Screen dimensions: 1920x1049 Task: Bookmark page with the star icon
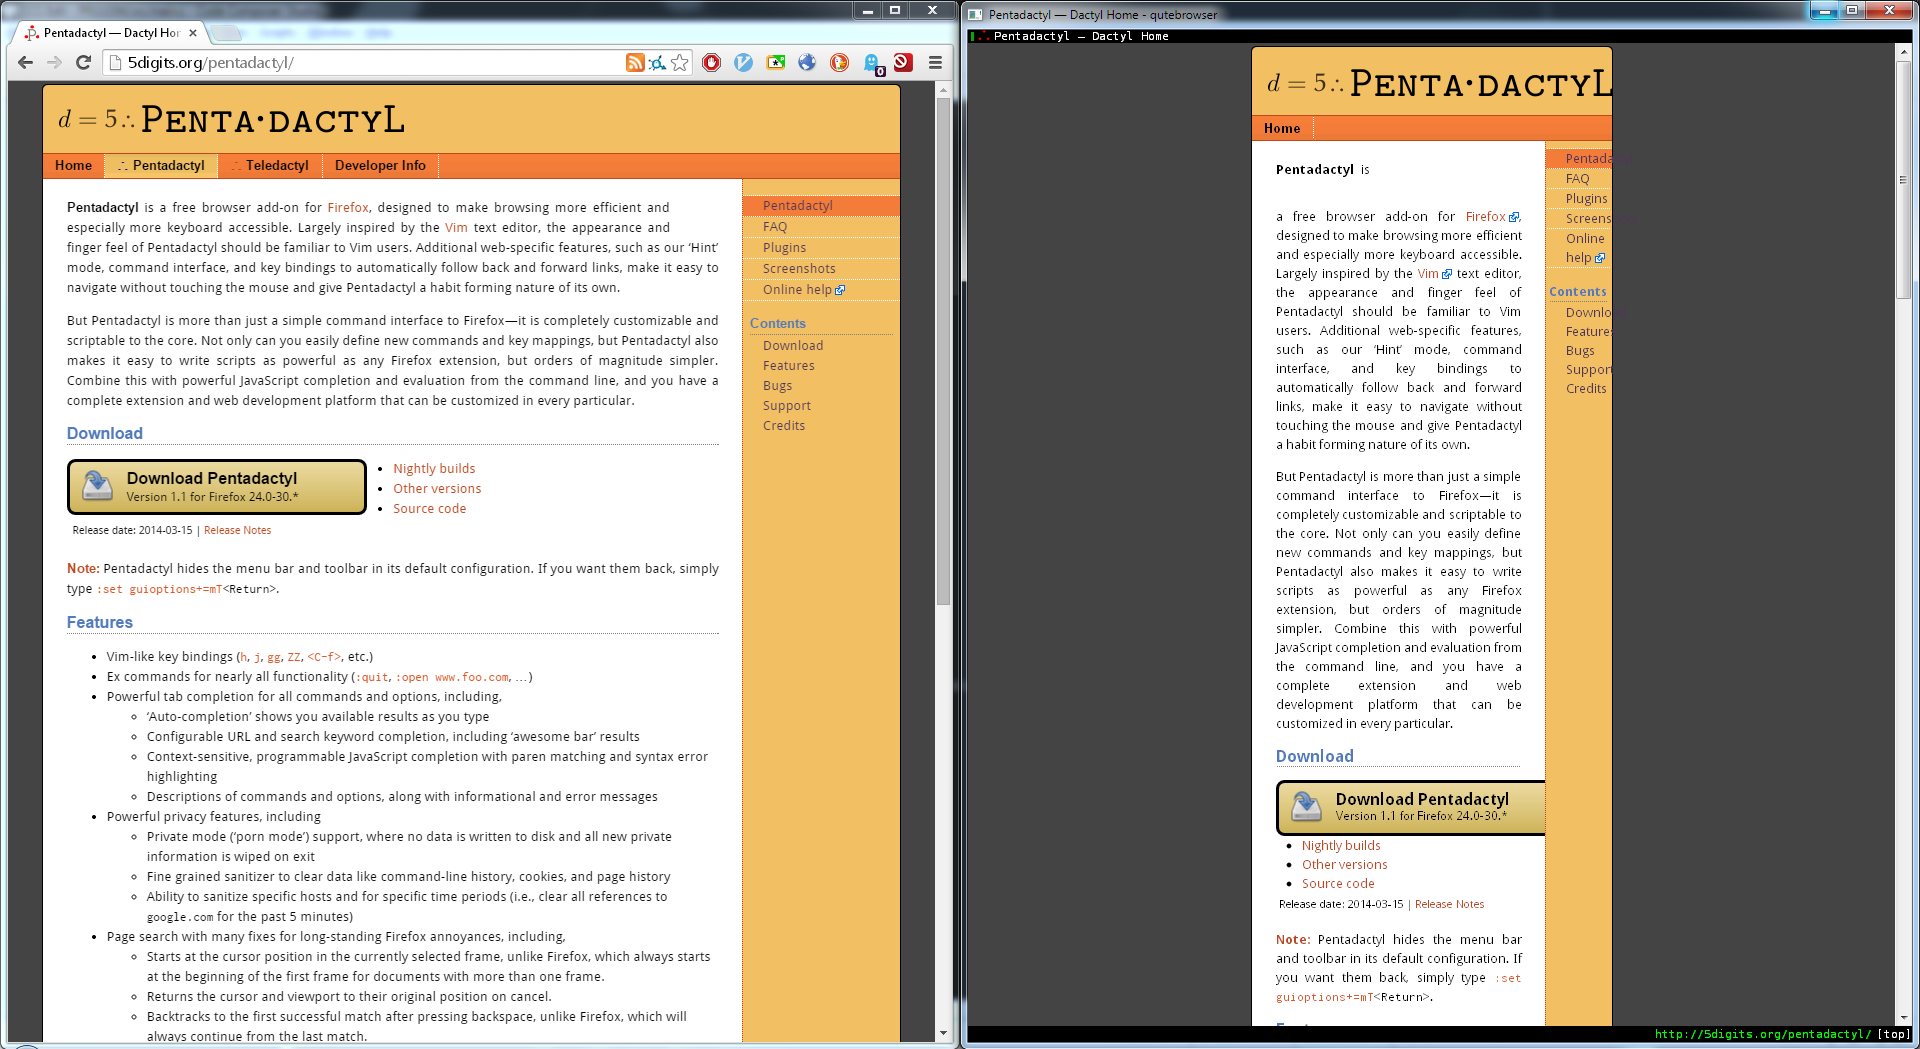(x=680, y=62)
